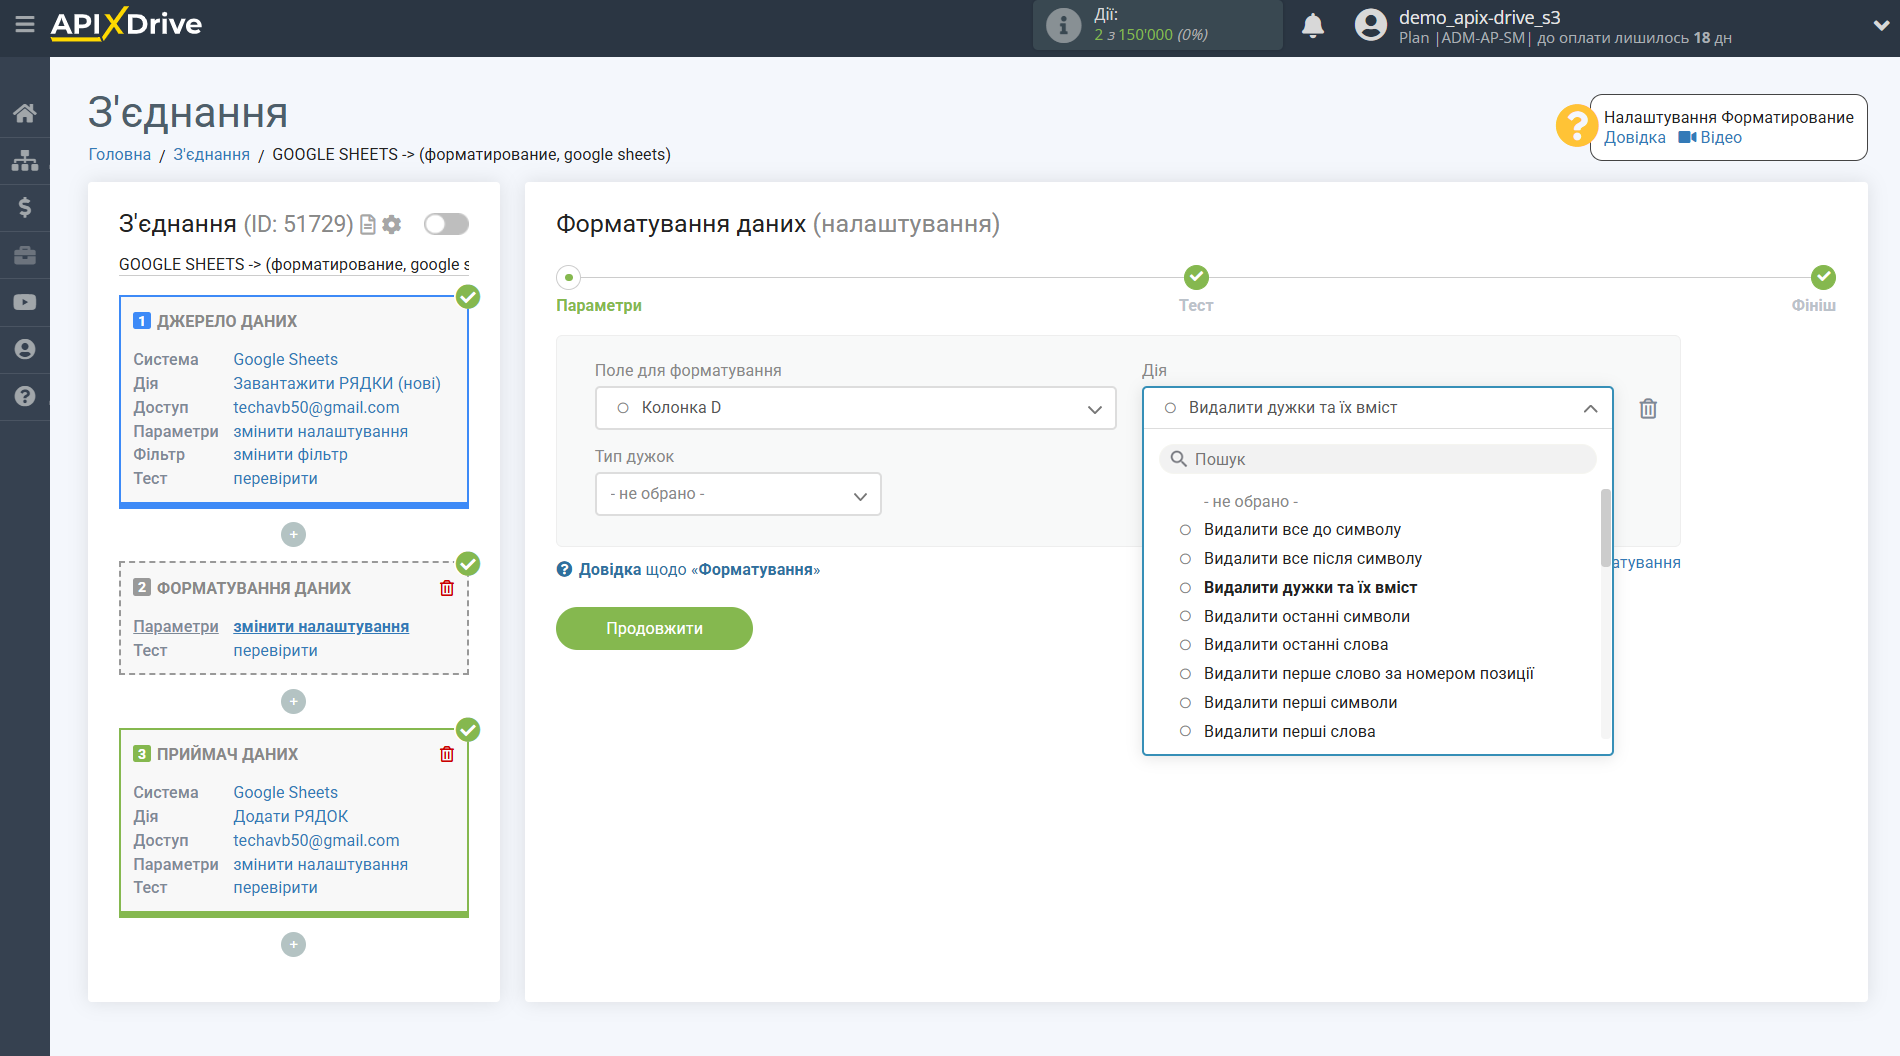Viewport: 1900px width, 1056px height.
Task: Click змінити фільтр in source block
Action: pos(290,455)
